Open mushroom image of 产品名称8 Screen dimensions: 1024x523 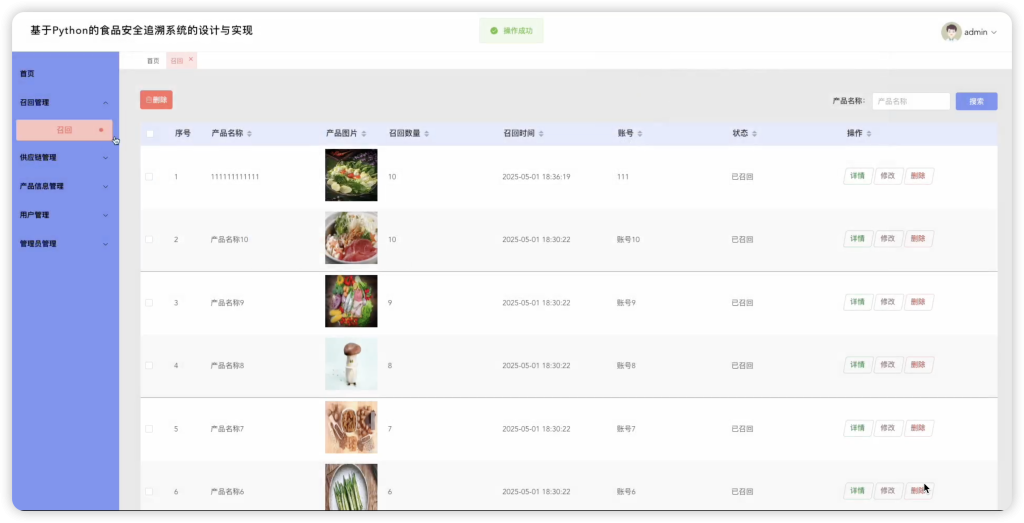point(351,364)
